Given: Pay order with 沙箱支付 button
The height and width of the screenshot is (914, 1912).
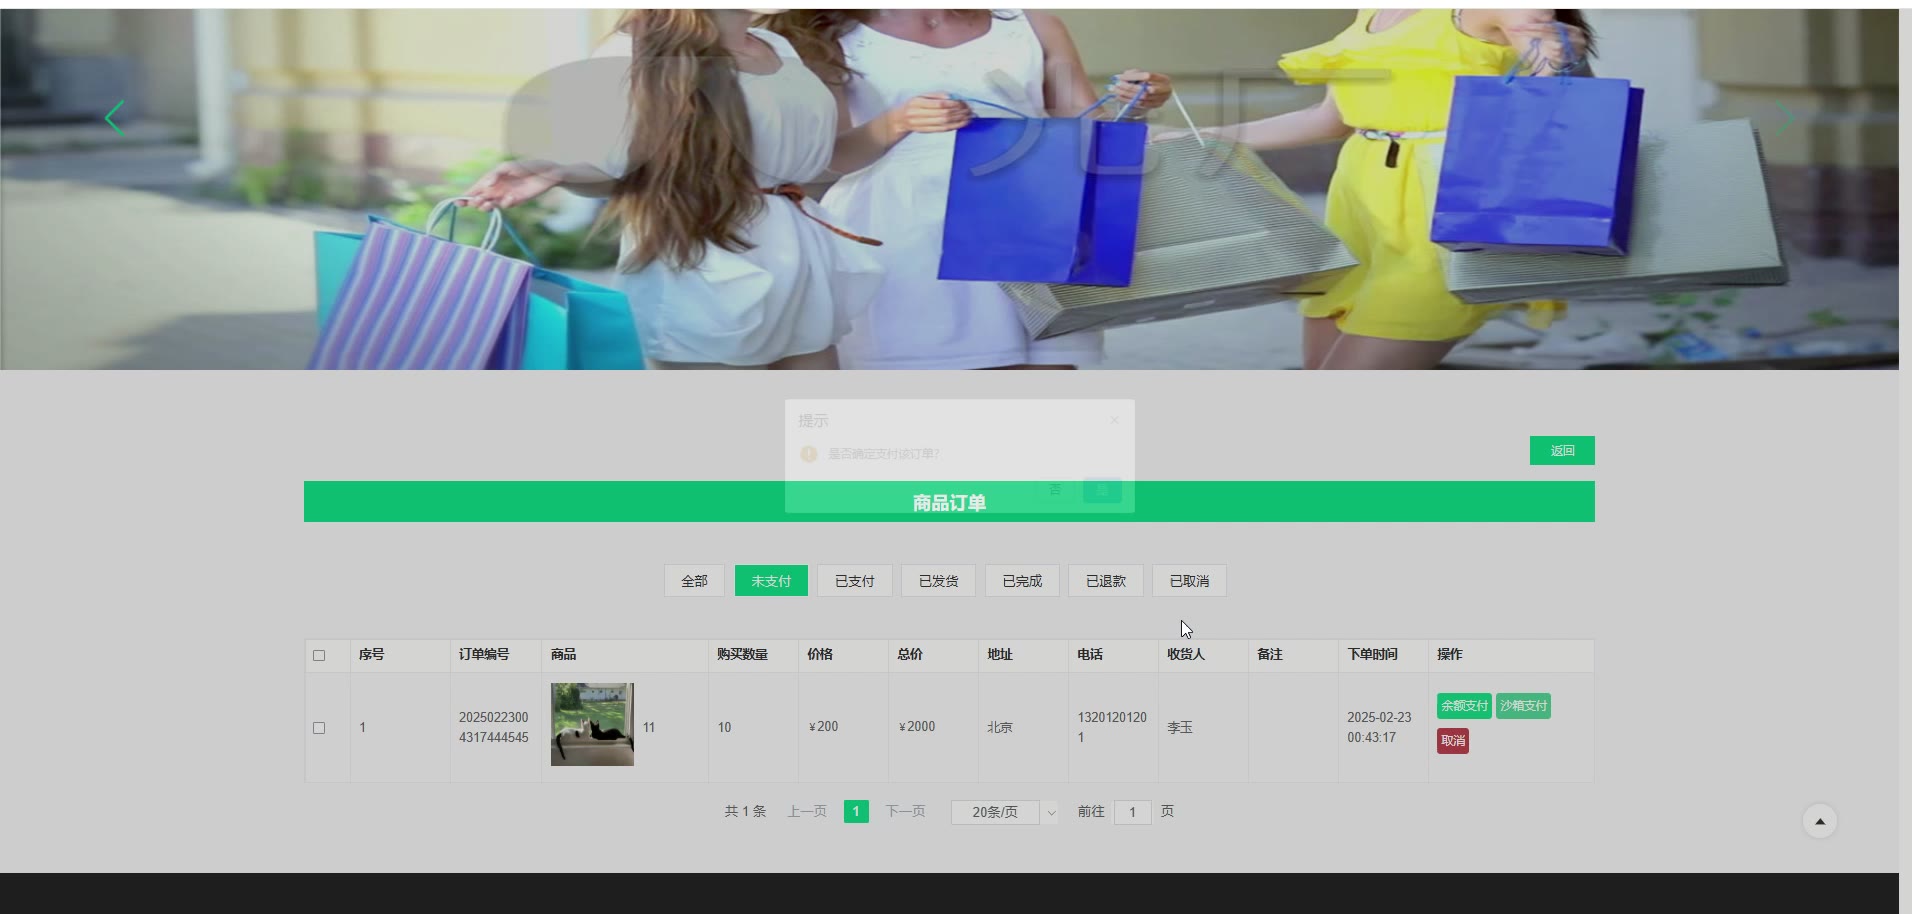Looking at the screenshot, I should point(1523,706).
